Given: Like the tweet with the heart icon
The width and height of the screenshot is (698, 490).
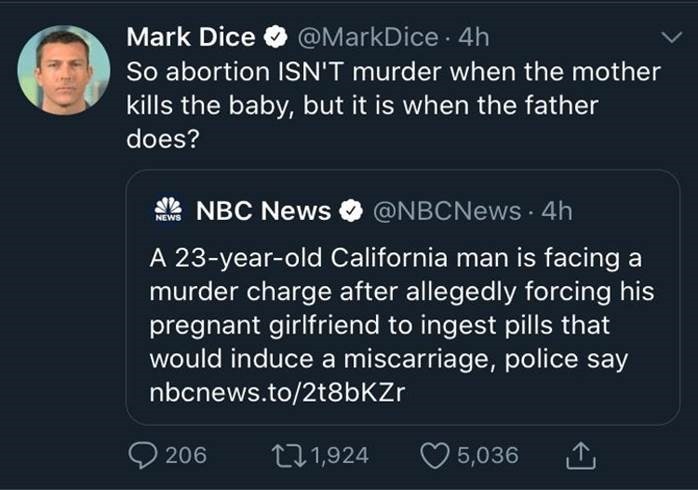Looking at the screenshot, I should (434, 455).
